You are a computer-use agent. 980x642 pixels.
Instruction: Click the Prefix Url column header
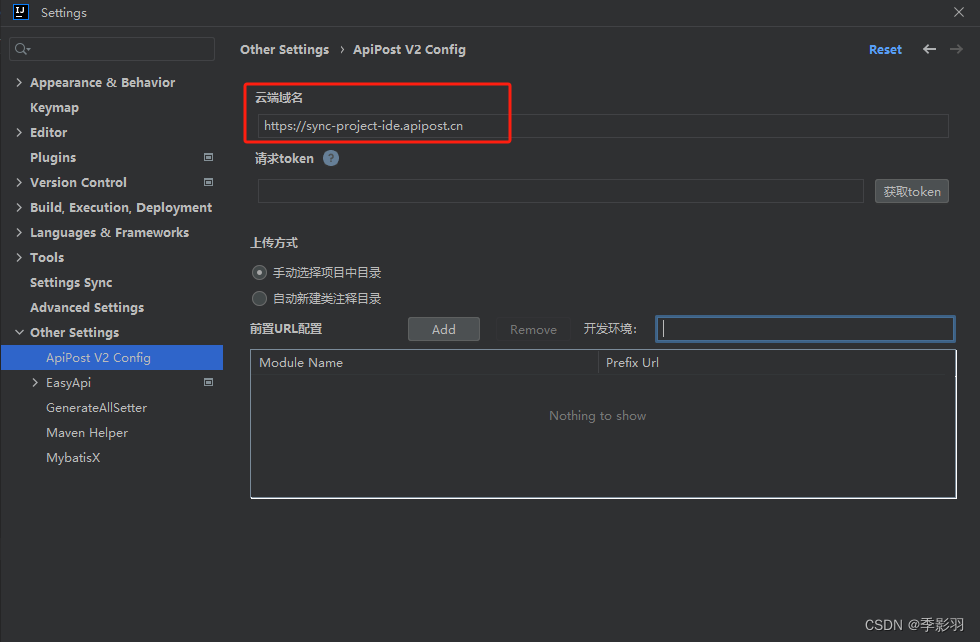777,363
